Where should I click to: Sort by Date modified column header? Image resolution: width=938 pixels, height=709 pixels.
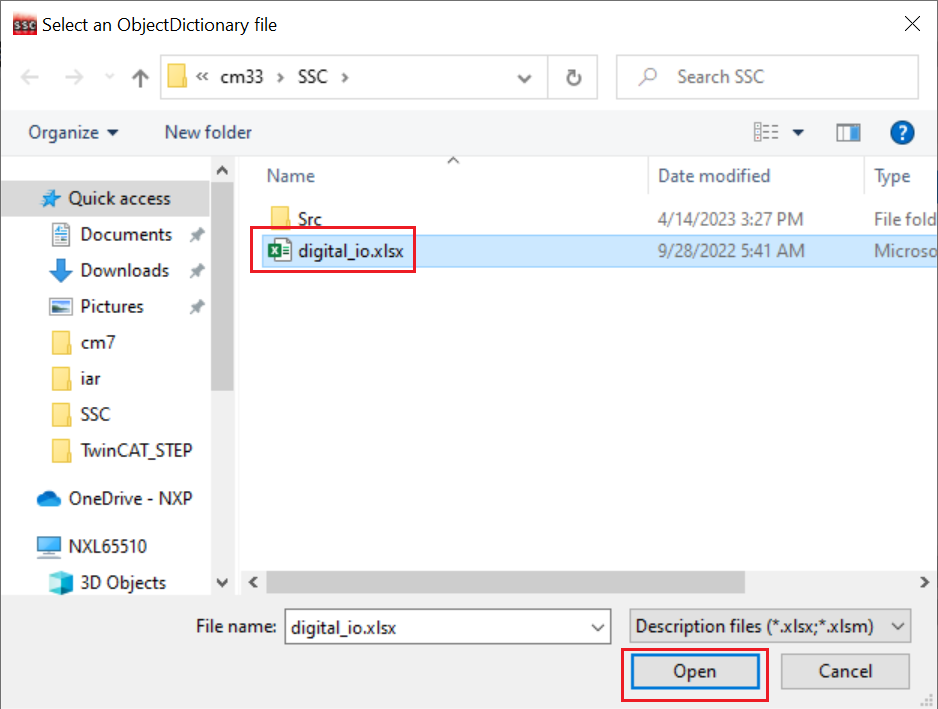point(714,176)
